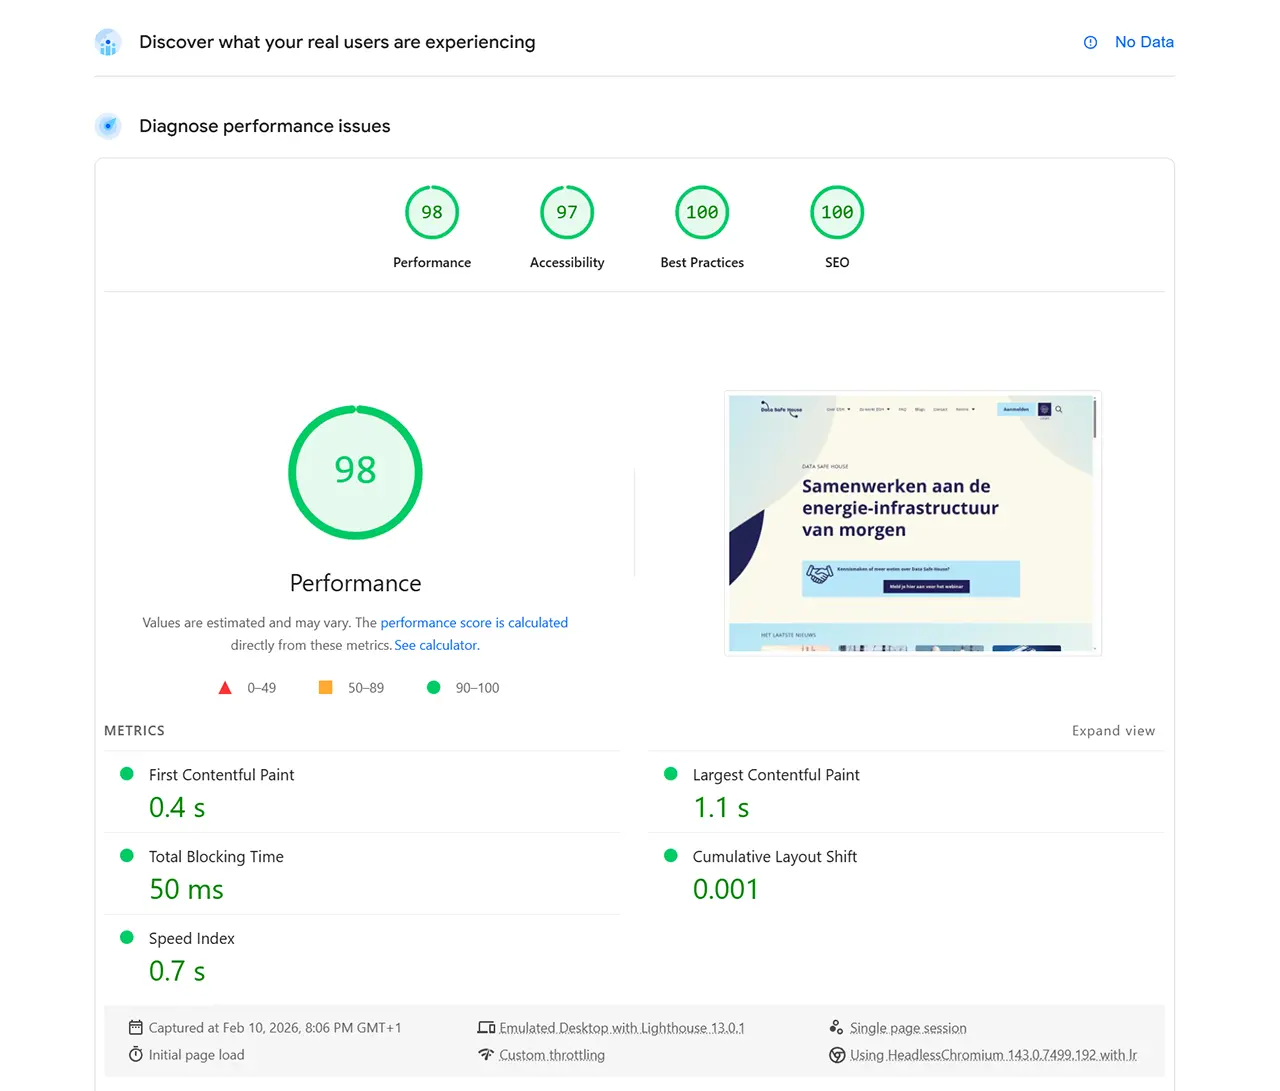Open the No Data link
The image size is (1280, 1091).
point(1144,42)
